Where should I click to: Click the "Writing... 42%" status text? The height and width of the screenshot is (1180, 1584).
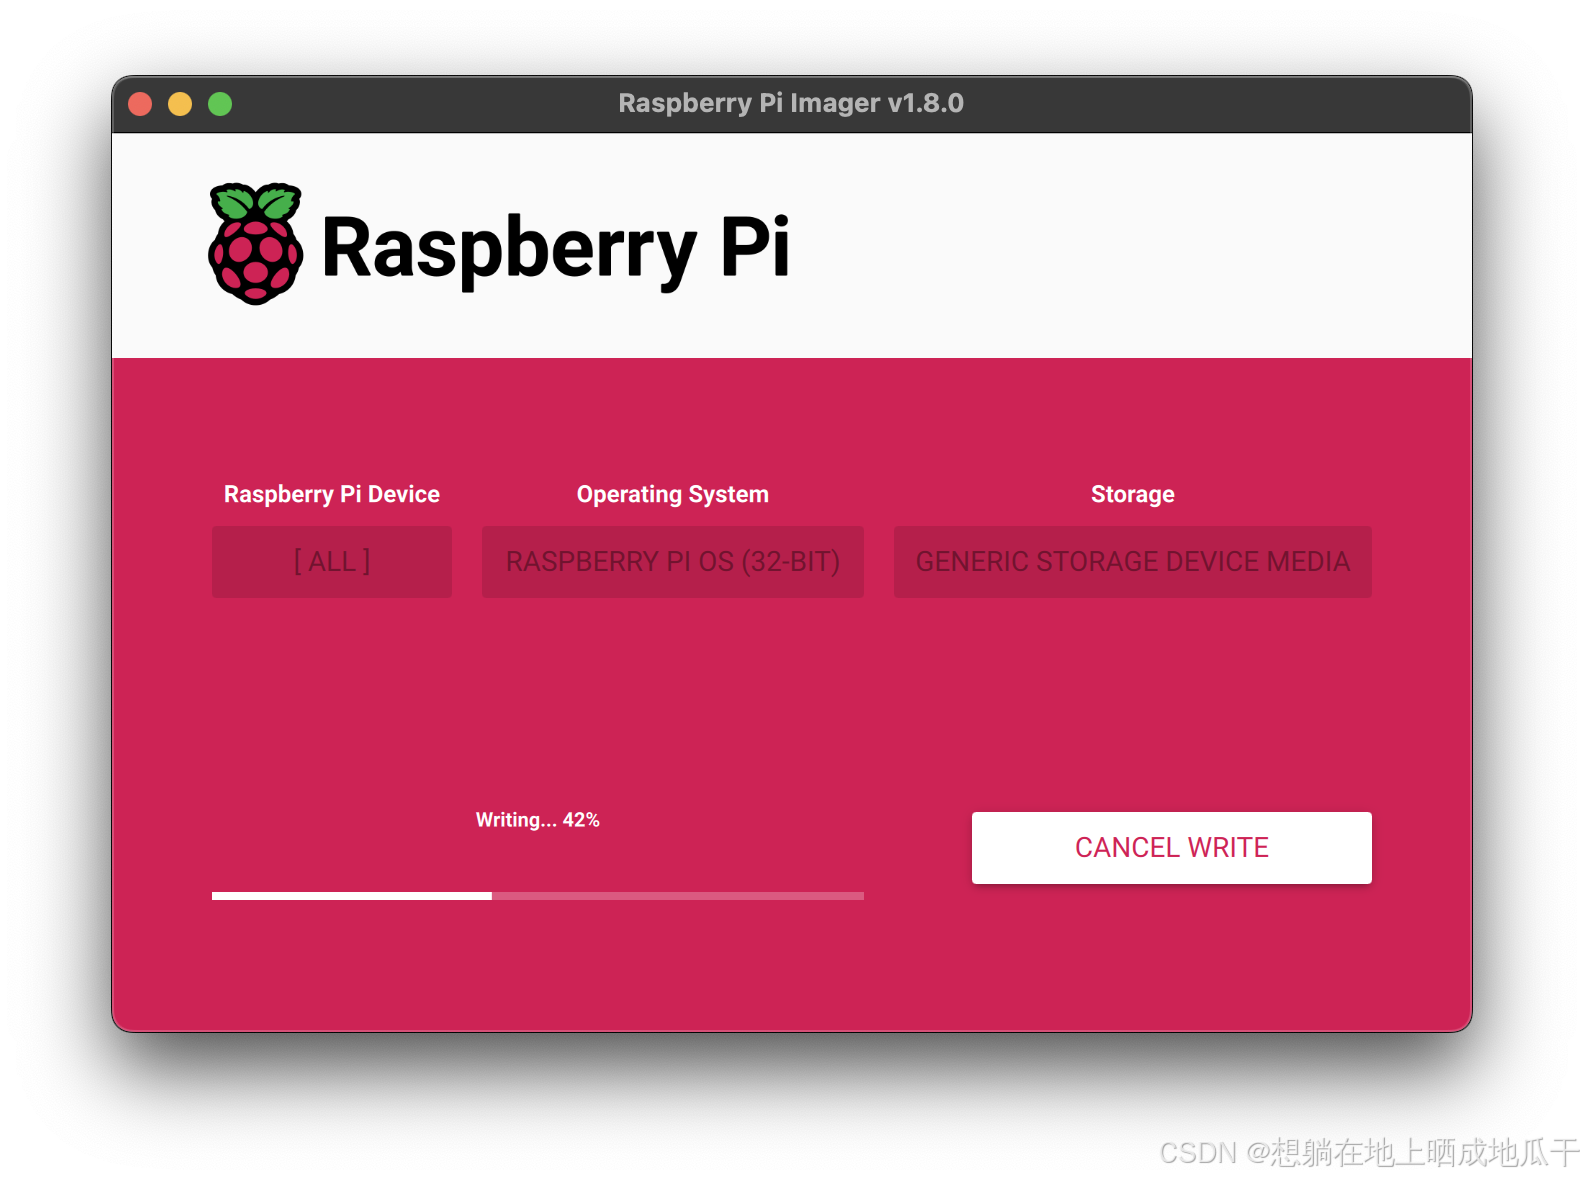point(538,820)
